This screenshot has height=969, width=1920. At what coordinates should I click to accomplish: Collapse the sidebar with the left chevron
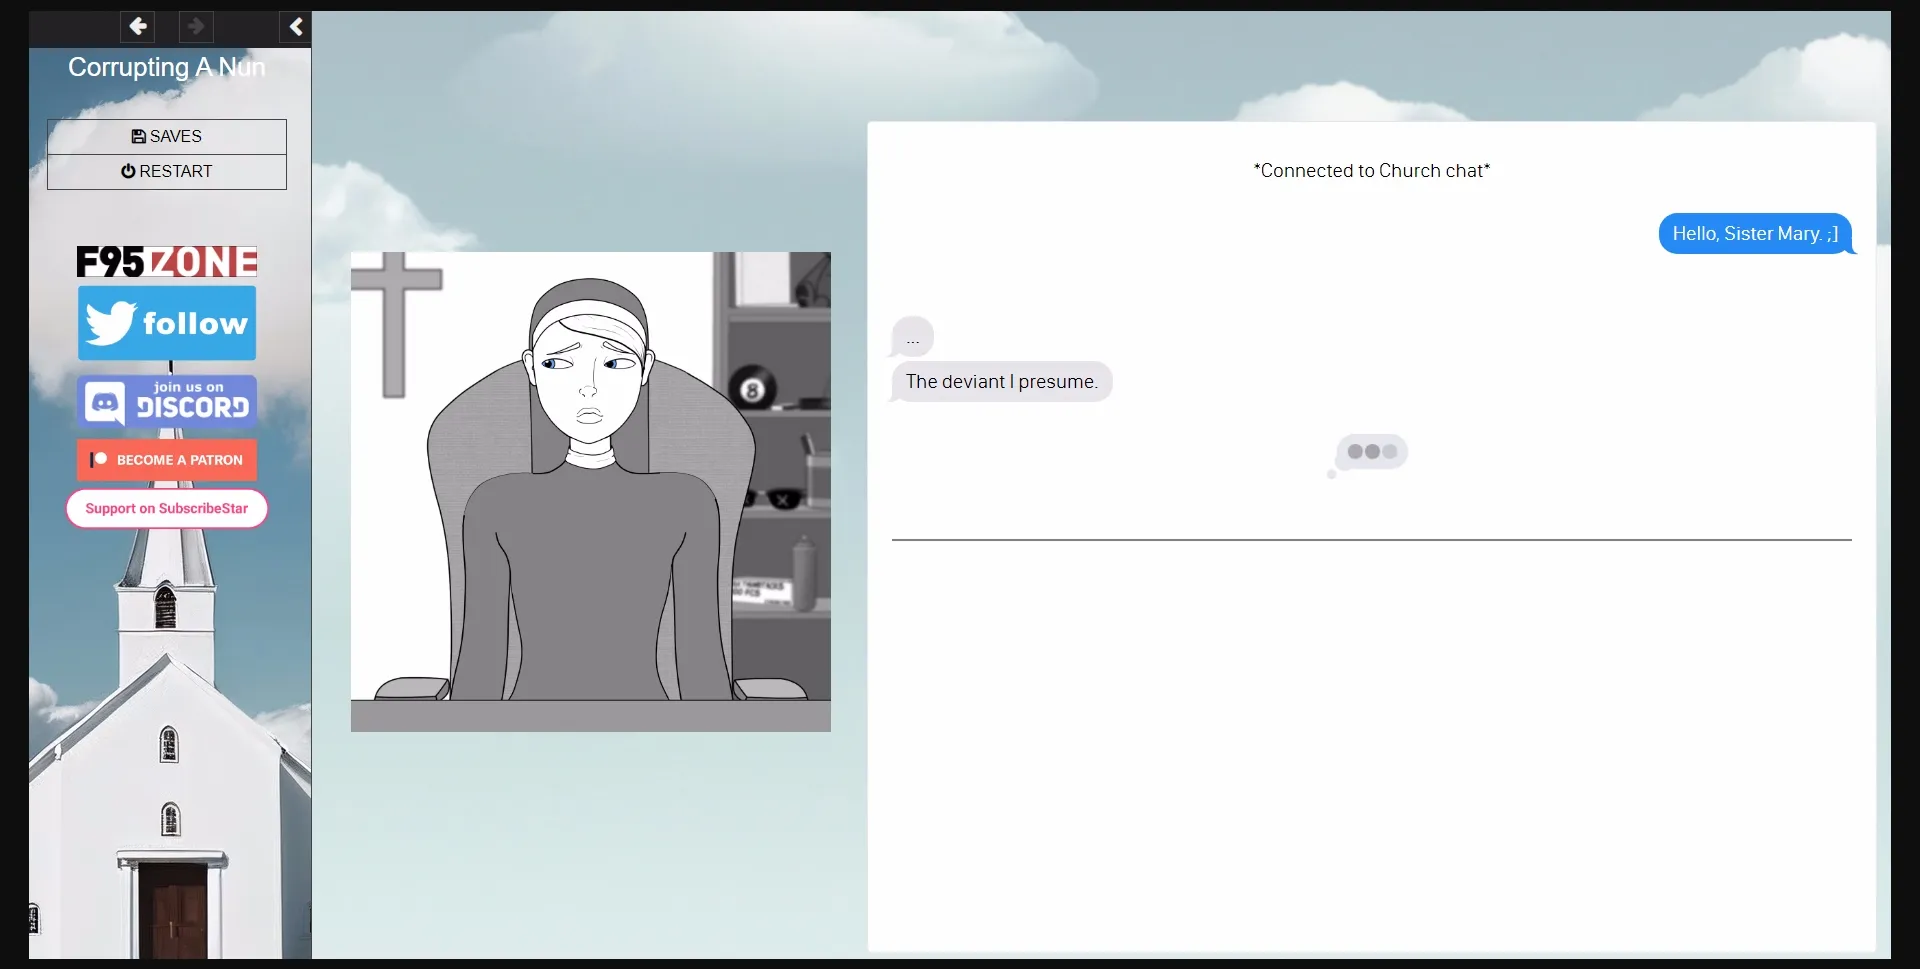295,27
